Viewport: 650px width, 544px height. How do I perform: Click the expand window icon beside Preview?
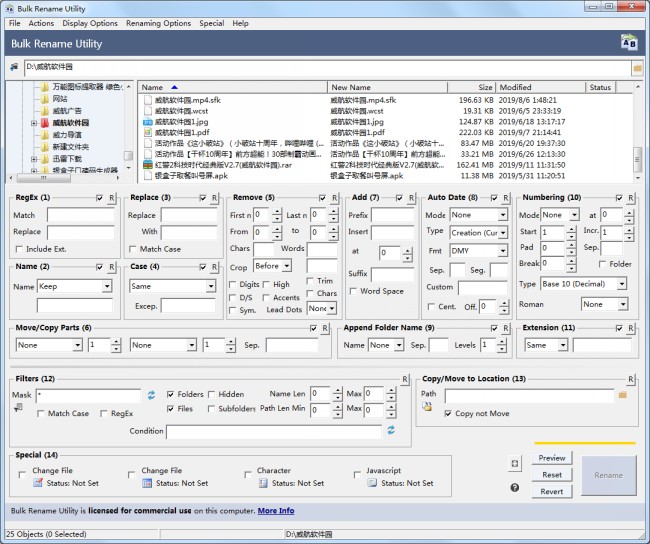(x=514, y=464)
